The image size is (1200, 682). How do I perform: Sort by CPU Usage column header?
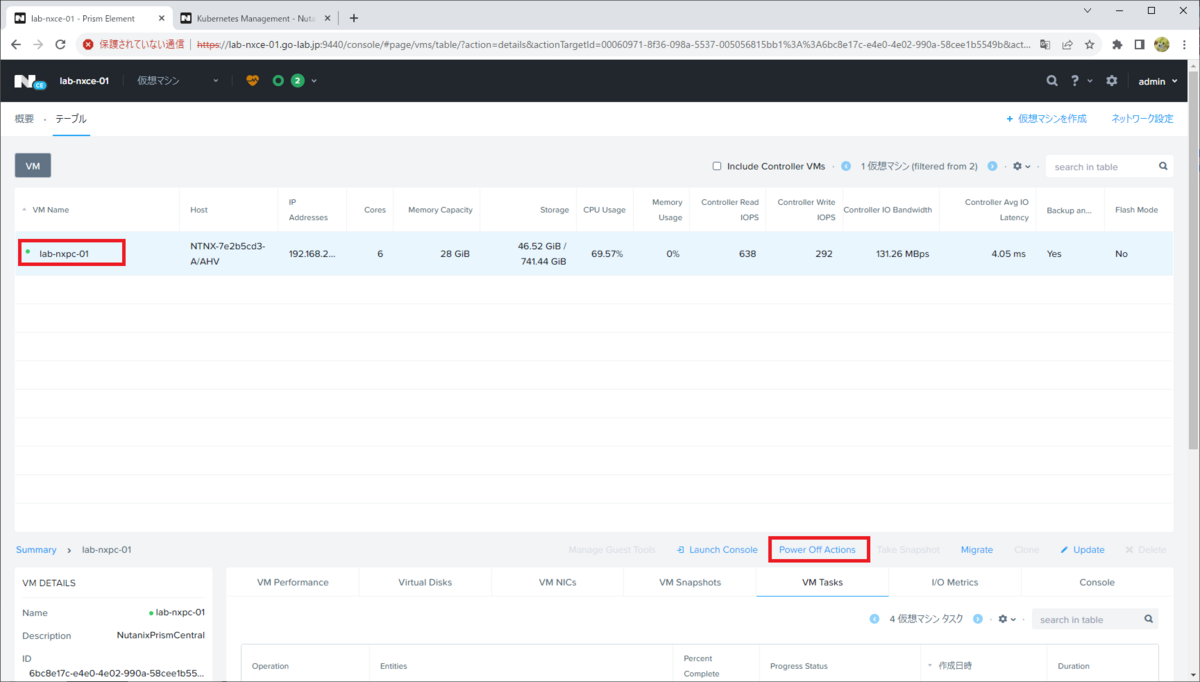(x=604, y=210)
